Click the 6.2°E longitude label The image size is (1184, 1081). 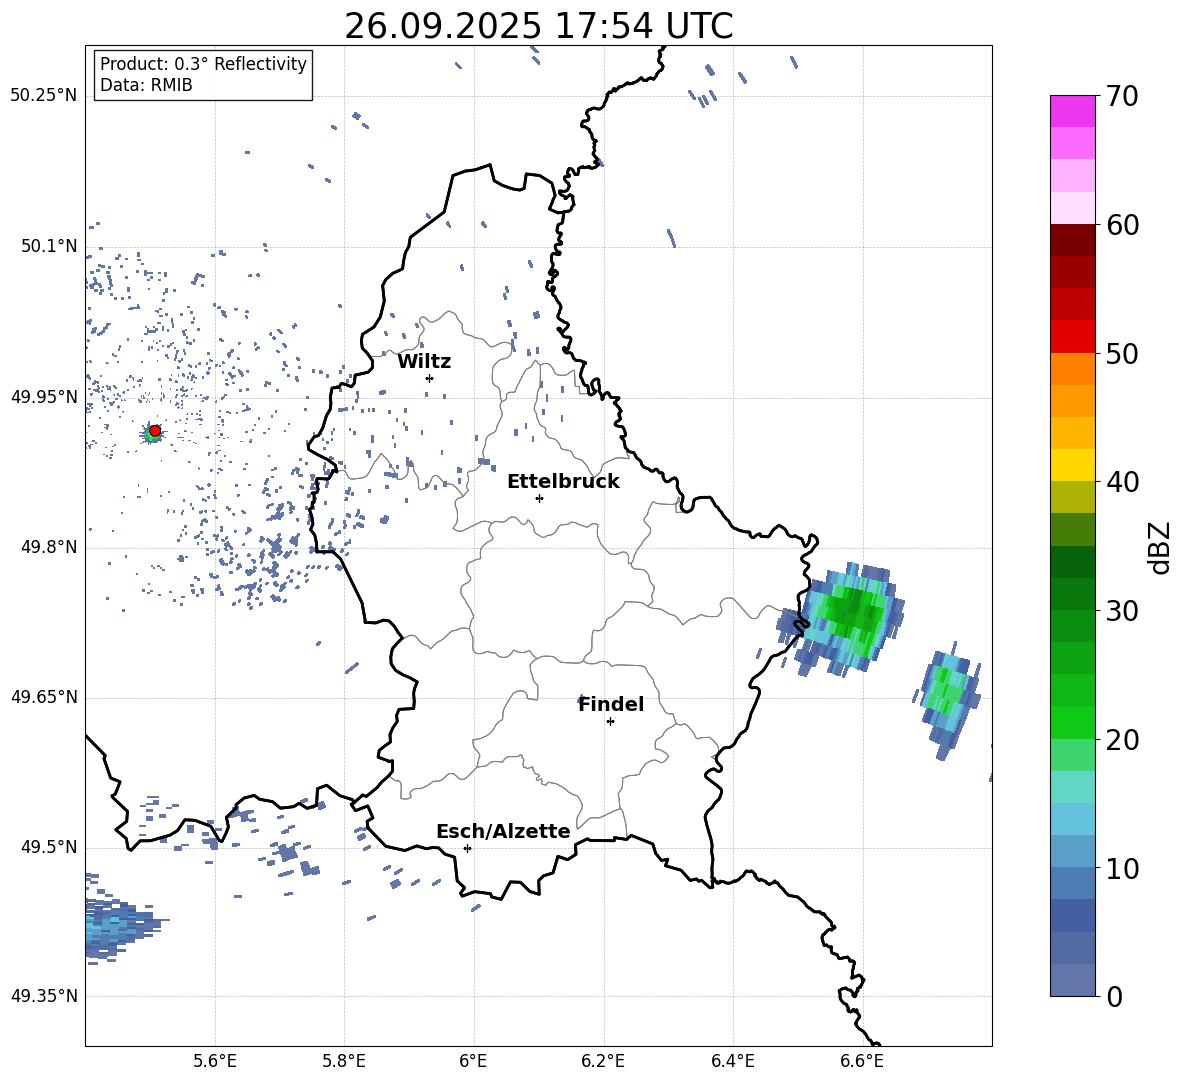(x=603, y=1061)
